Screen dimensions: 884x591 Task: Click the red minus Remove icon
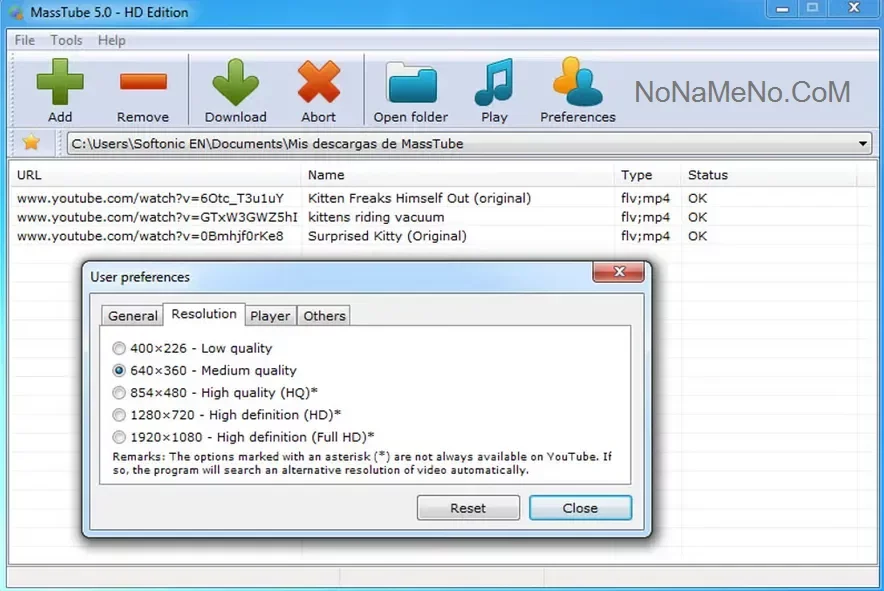(x=143, y=83)
